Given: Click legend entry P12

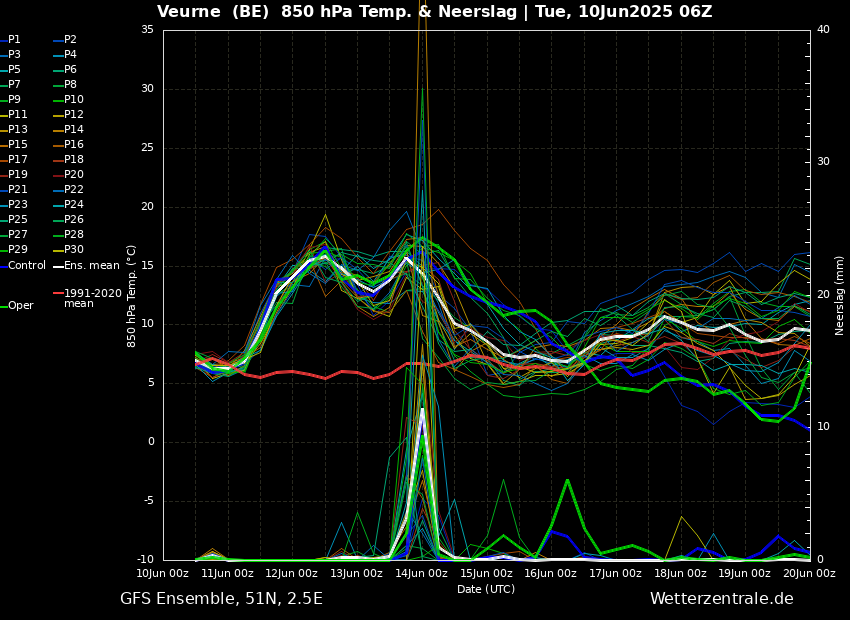Looking at the screenshot, I should point(68,114).
